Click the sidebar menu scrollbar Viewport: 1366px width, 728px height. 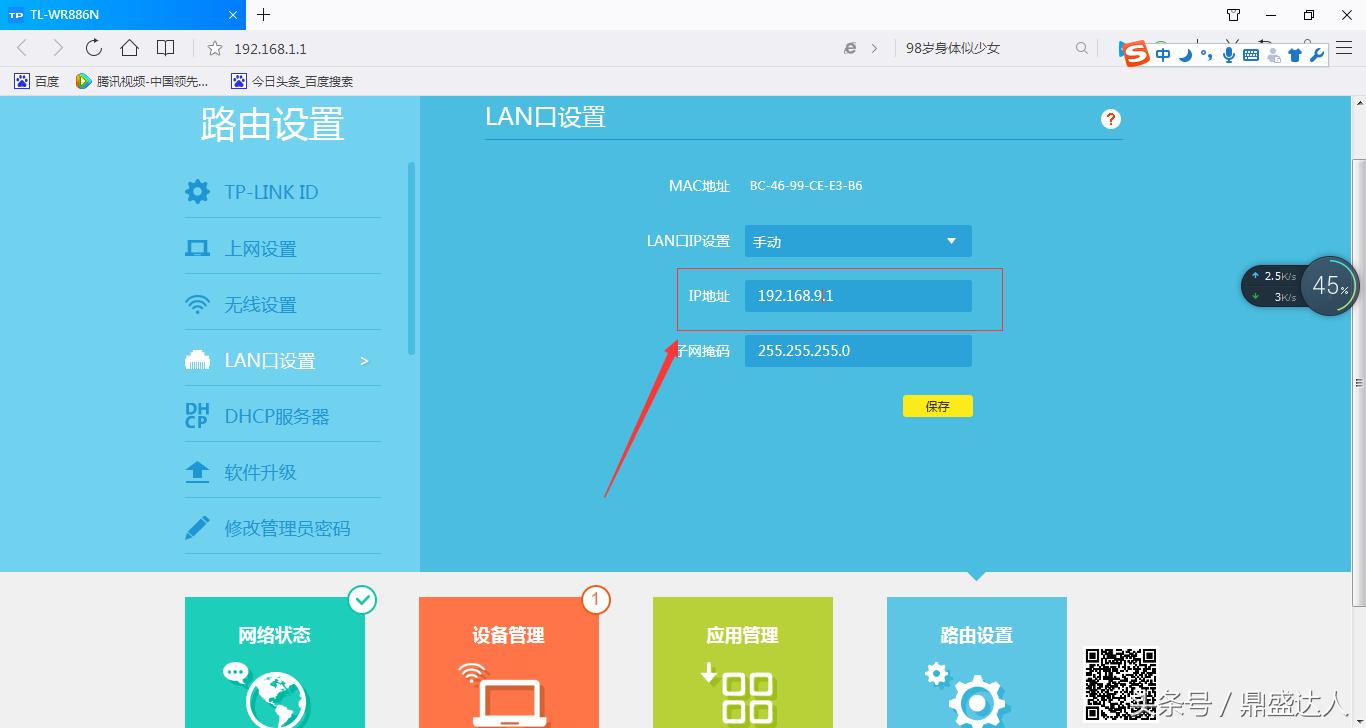(x=411, y=258)
